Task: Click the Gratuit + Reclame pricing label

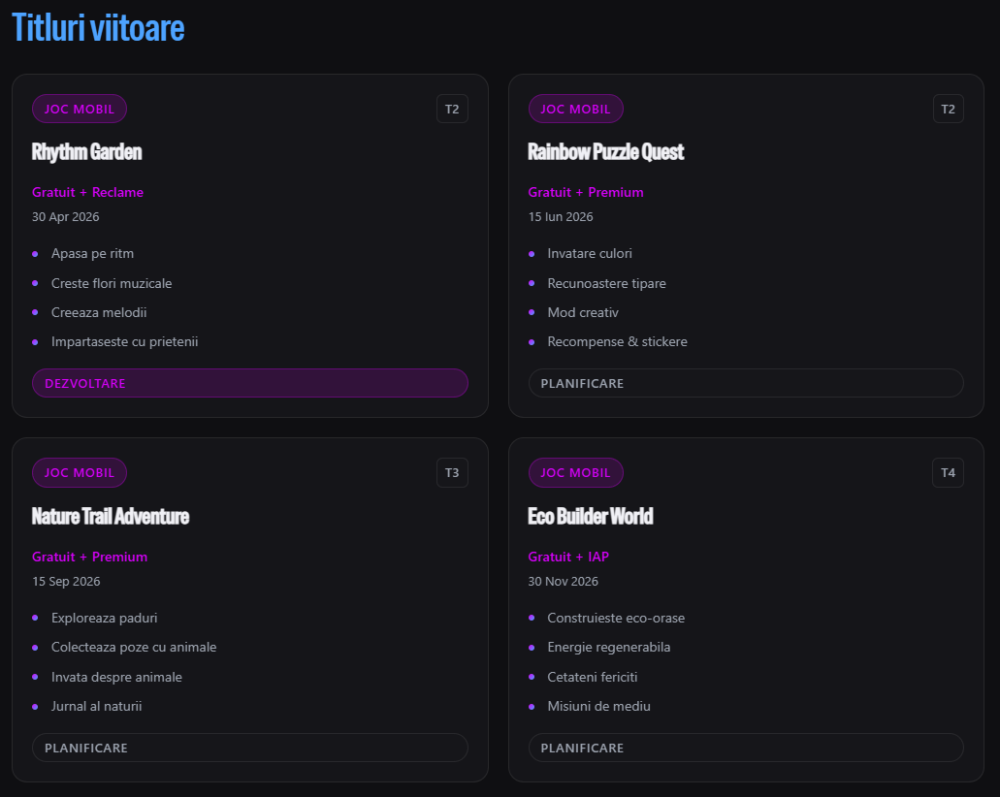Action: 88,192
